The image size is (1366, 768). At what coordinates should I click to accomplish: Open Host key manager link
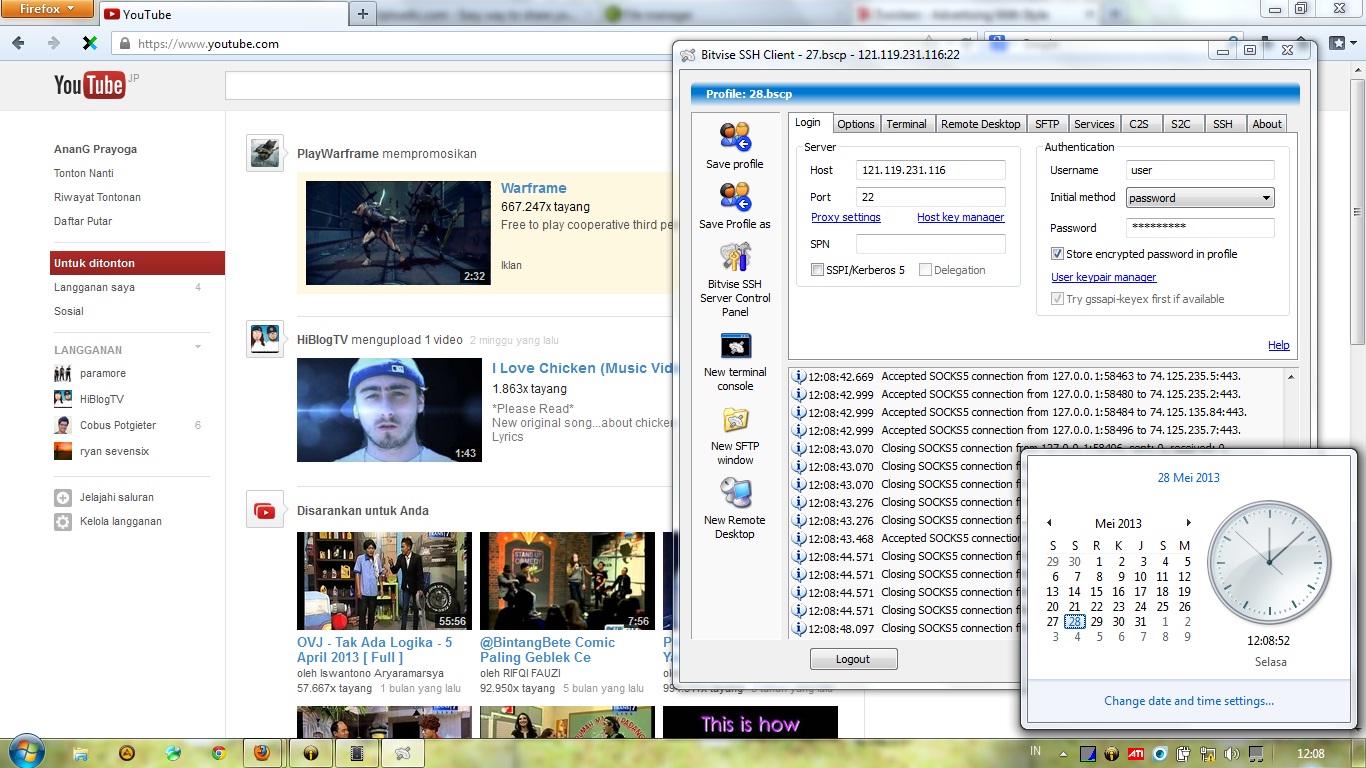(x=961, y=217)
